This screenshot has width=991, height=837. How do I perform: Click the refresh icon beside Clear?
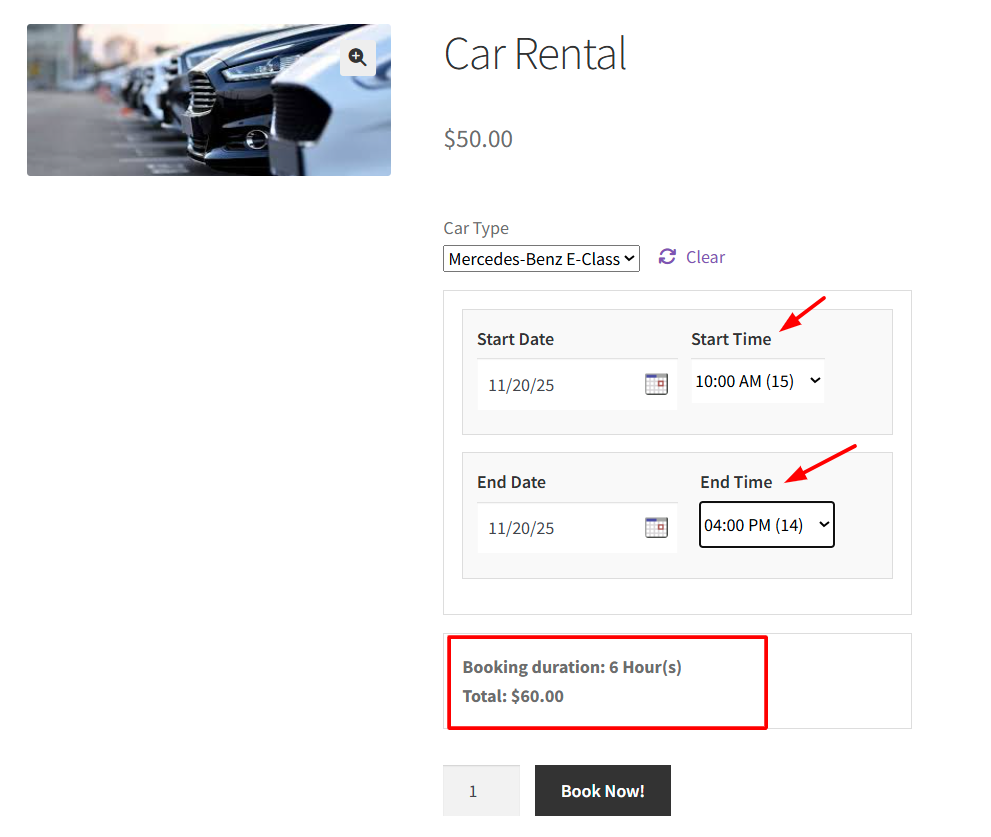667,257
